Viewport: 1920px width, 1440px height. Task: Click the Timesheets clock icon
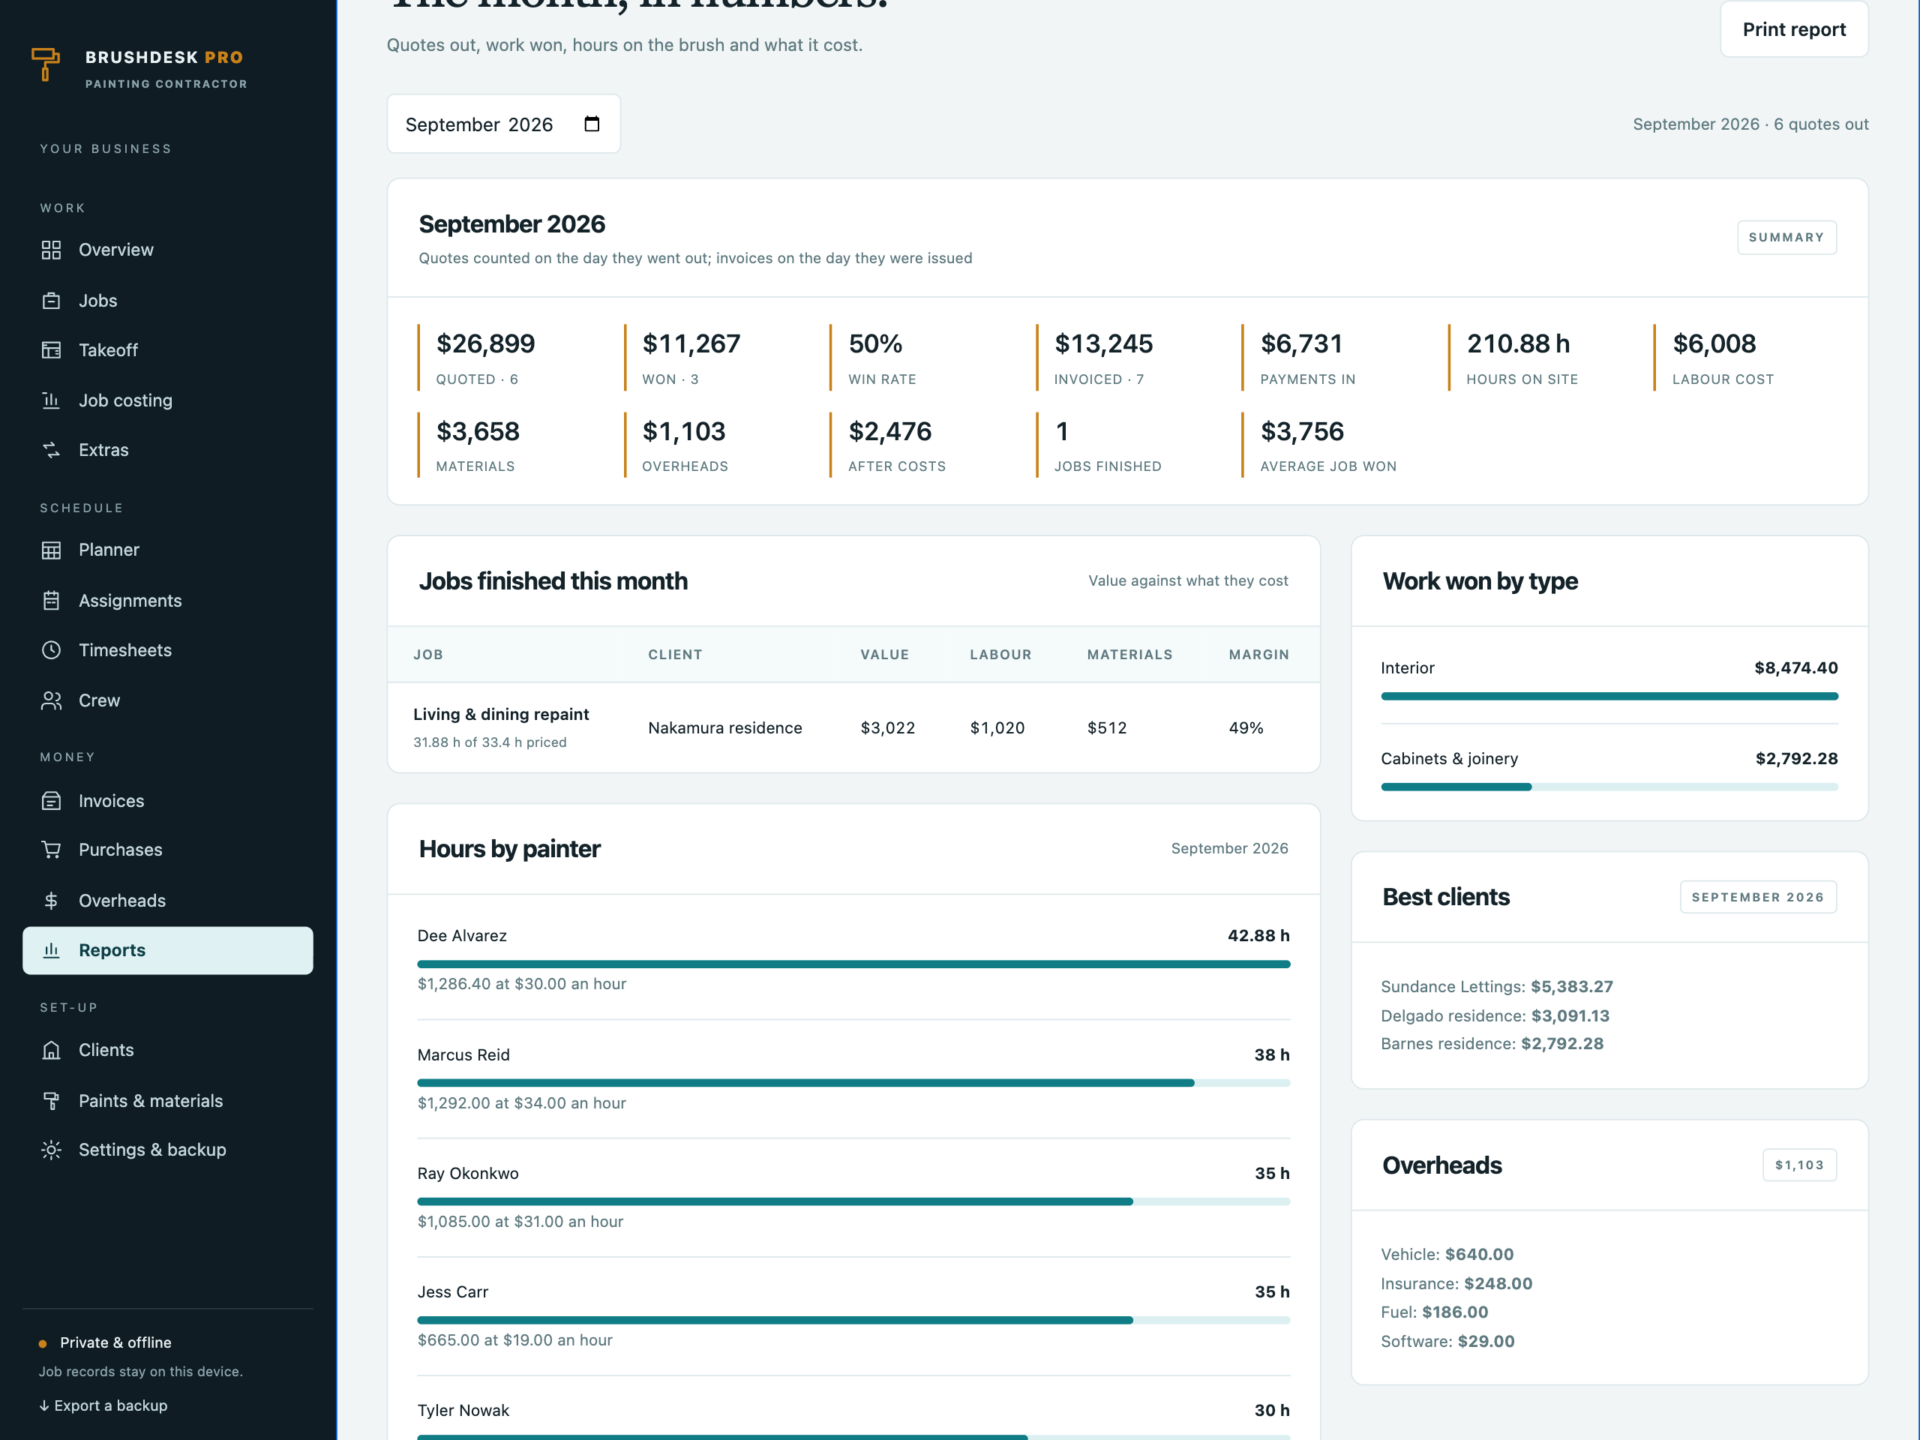pos(51,650)
